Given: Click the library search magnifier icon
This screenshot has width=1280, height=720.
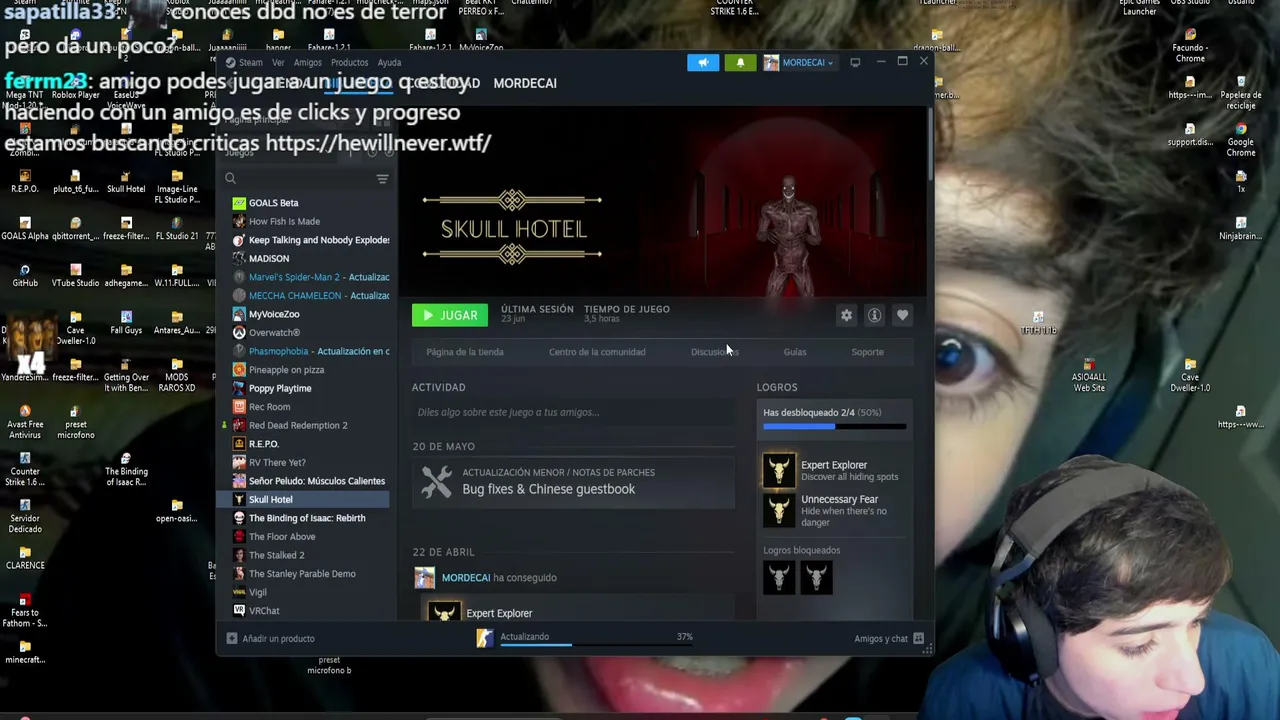Looking at the screenshot, I should click(230, 179).
